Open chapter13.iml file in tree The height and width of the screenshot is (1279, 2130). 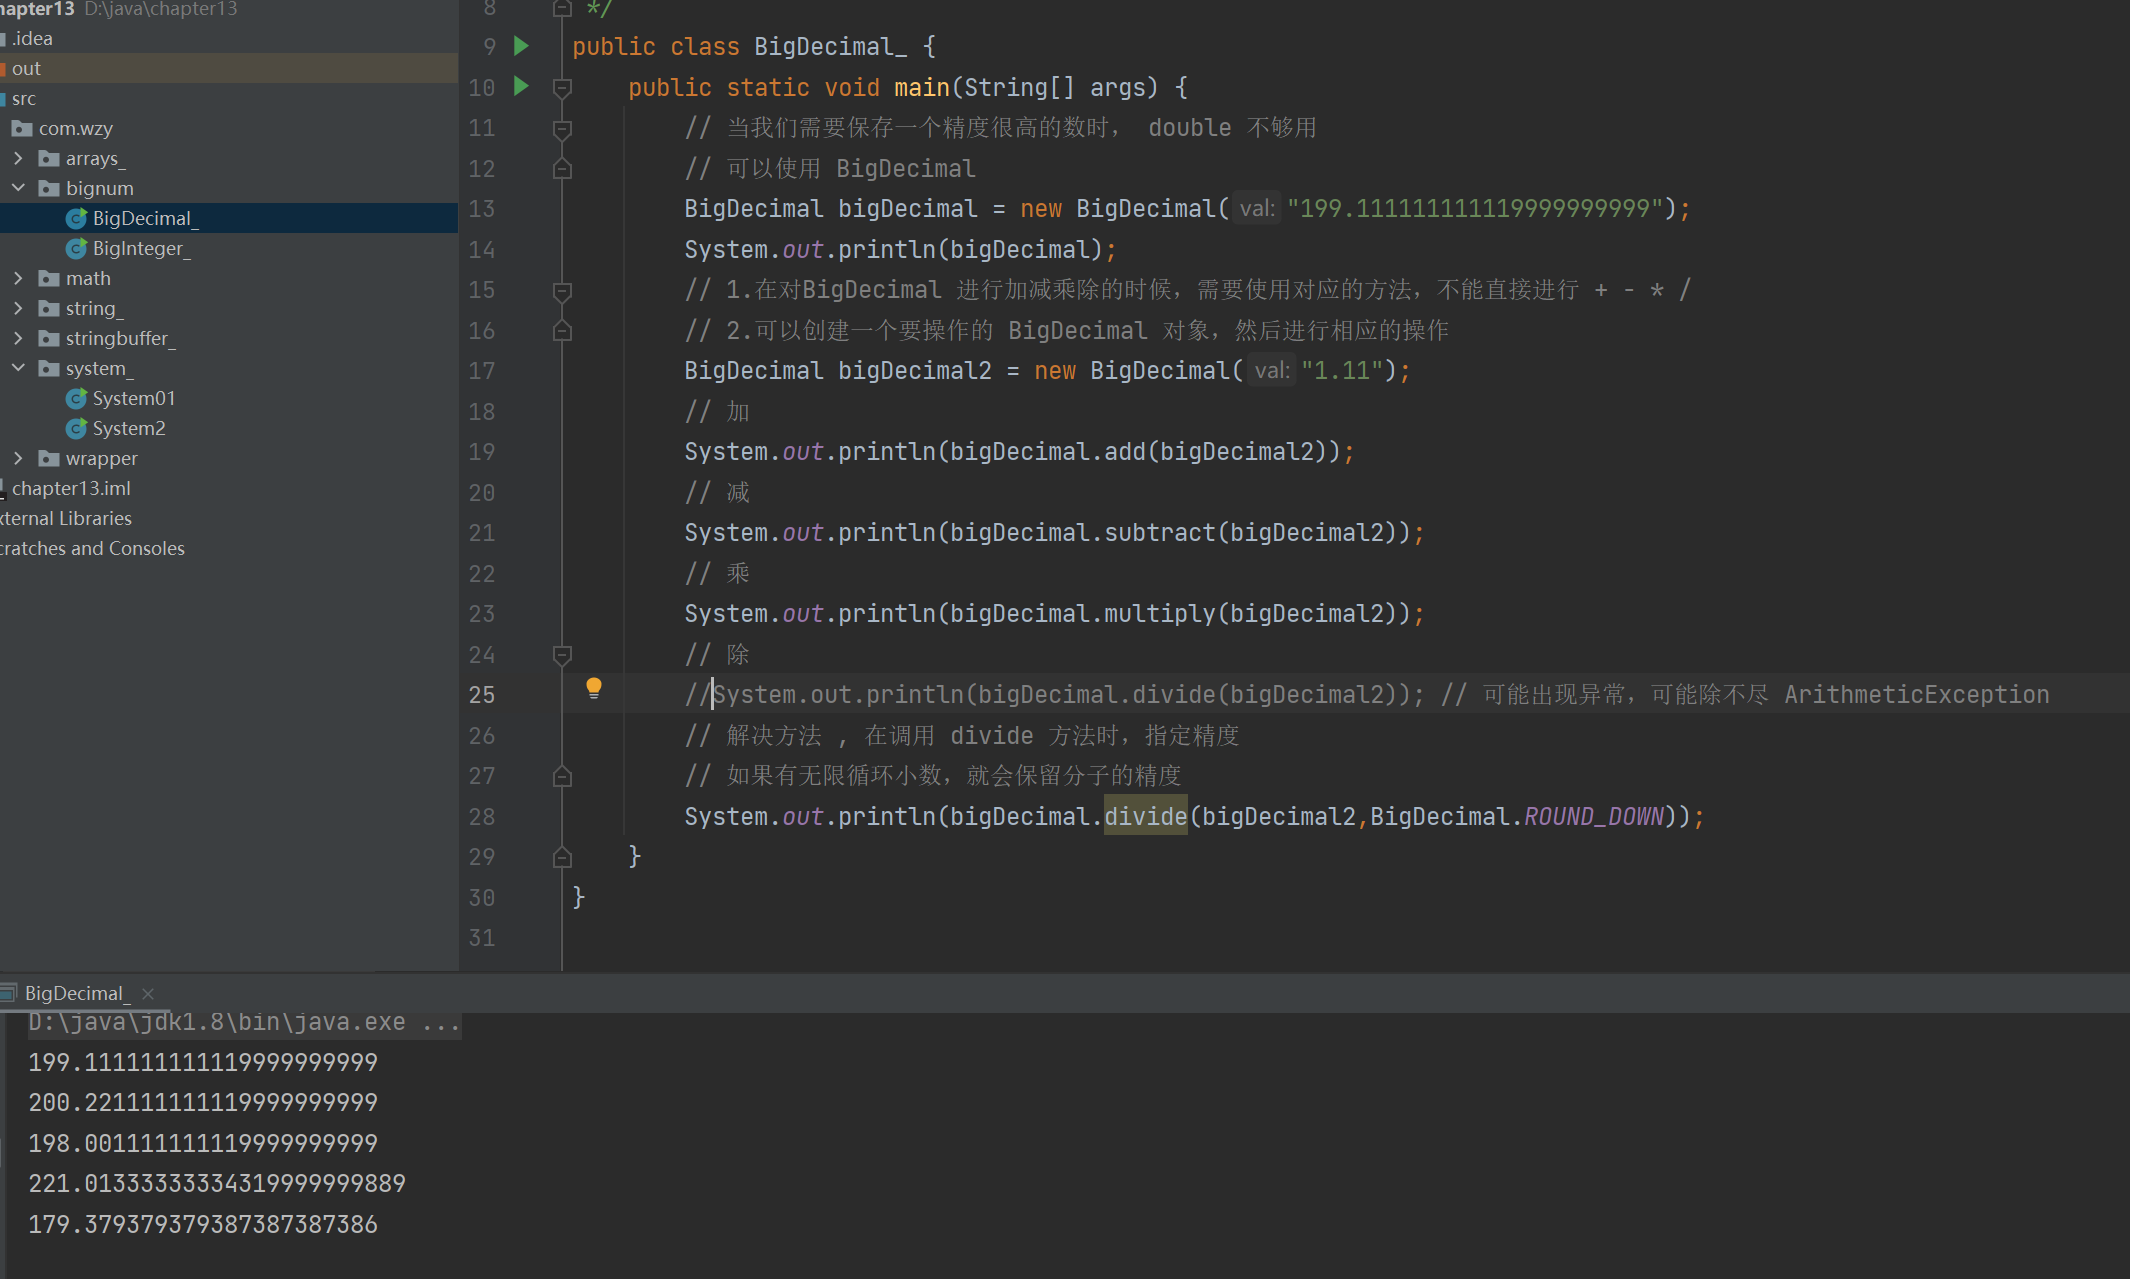point(71,488)
